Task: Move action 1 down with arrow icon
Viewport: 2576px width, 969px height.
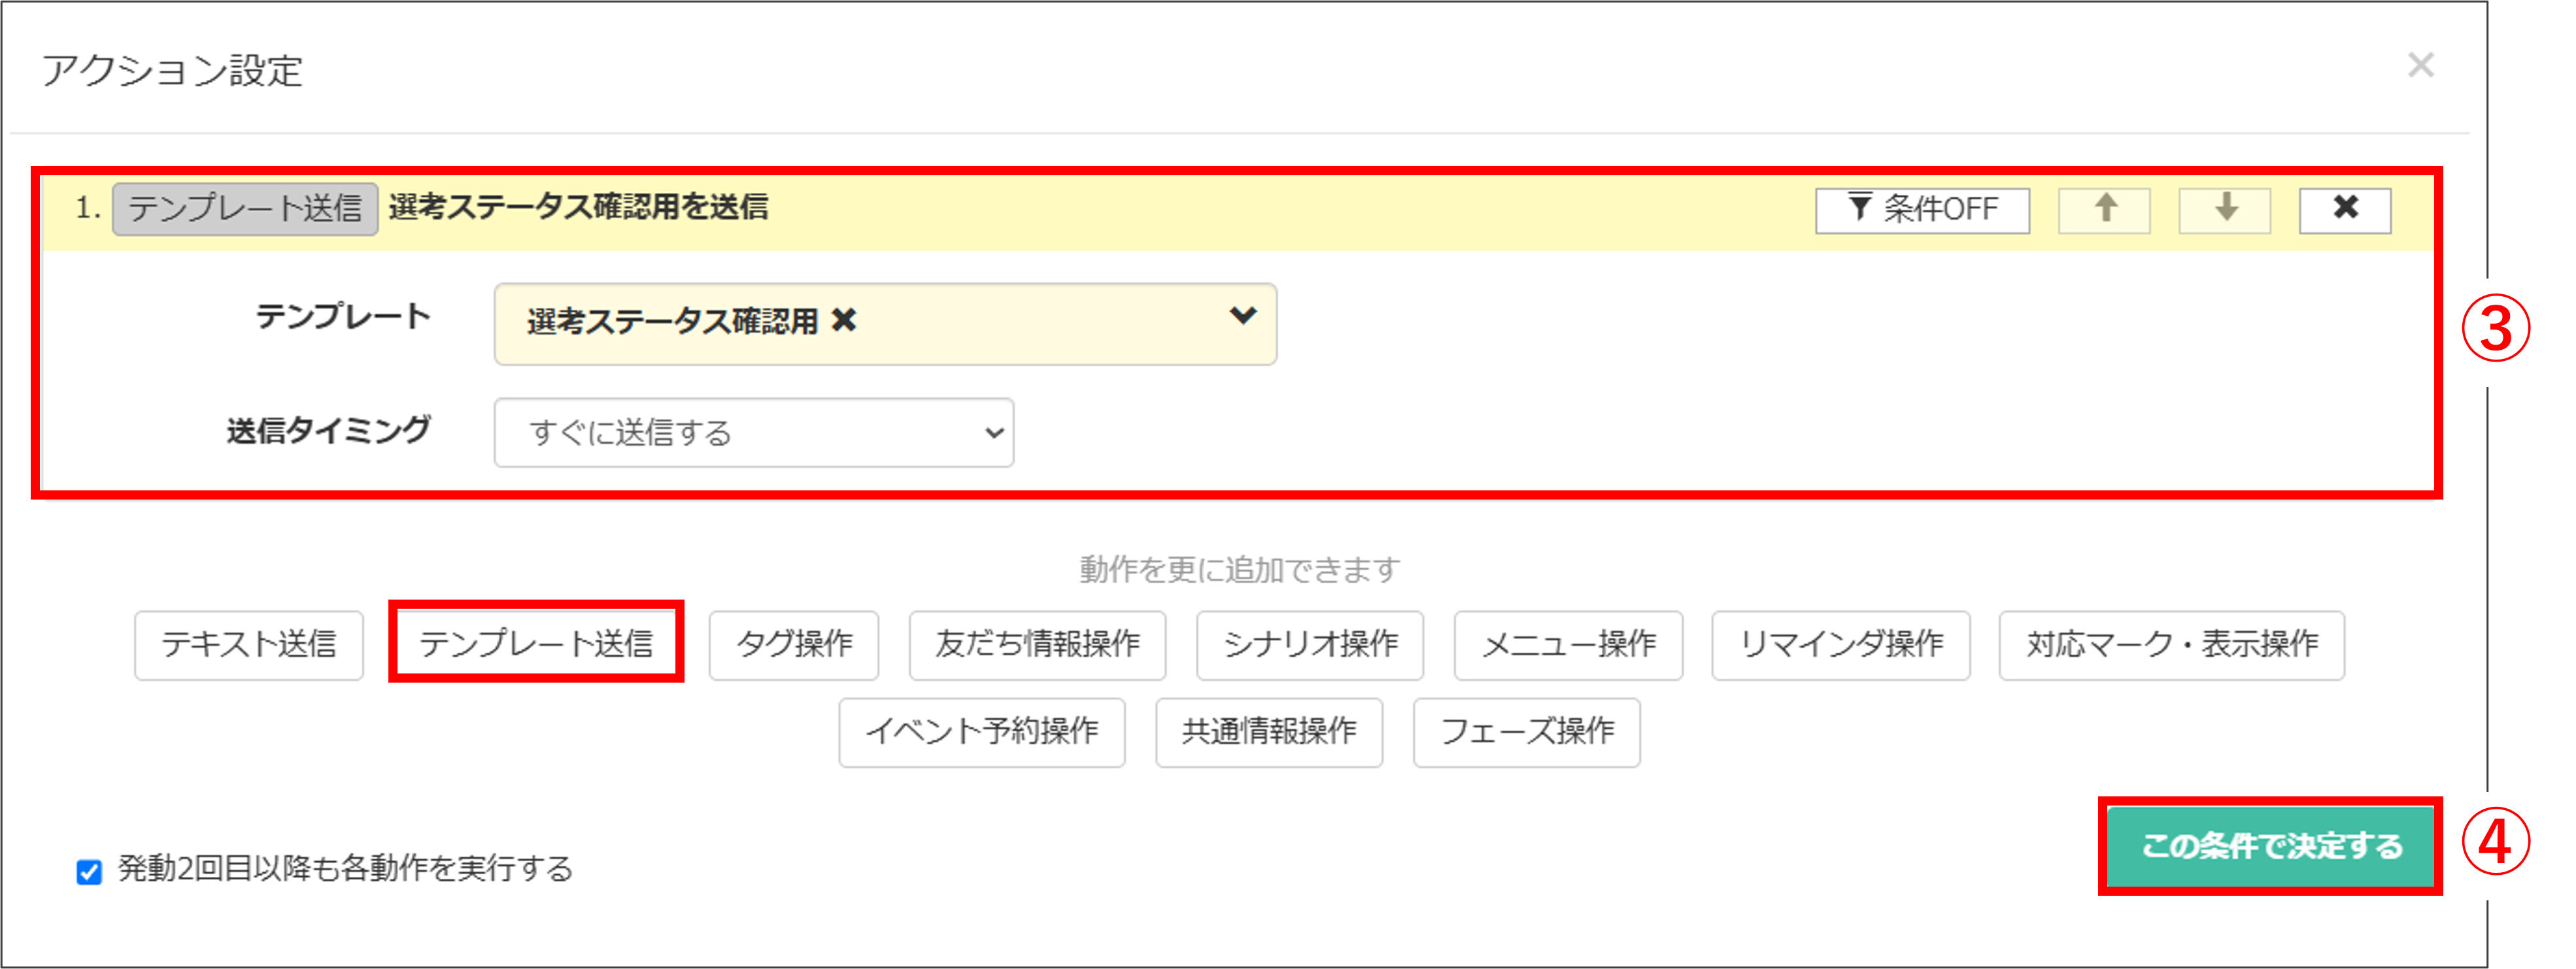Action: tap(2225, 210)
